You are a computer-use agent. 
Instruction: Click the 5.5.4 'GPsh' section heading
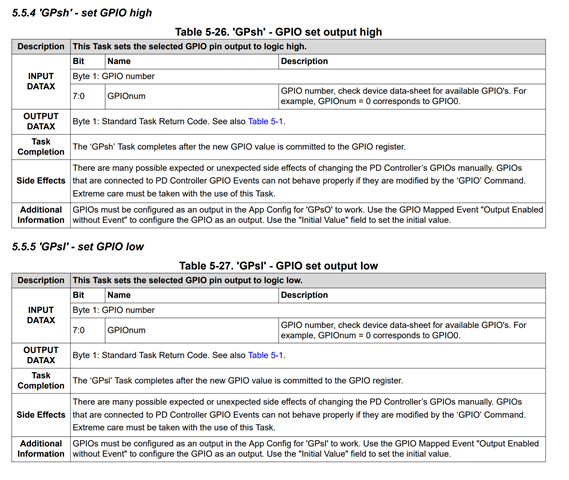pyautogui.click(x=82, y=13)
